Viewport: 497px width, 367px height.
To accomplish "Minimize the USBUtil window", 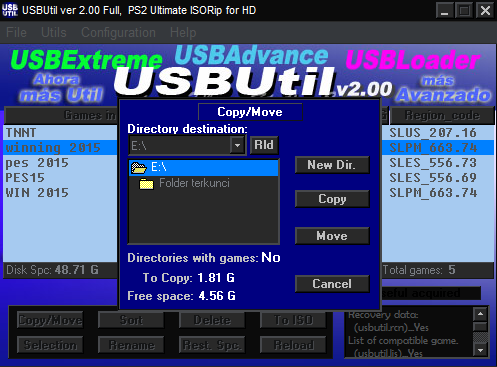I will (444, 10).
